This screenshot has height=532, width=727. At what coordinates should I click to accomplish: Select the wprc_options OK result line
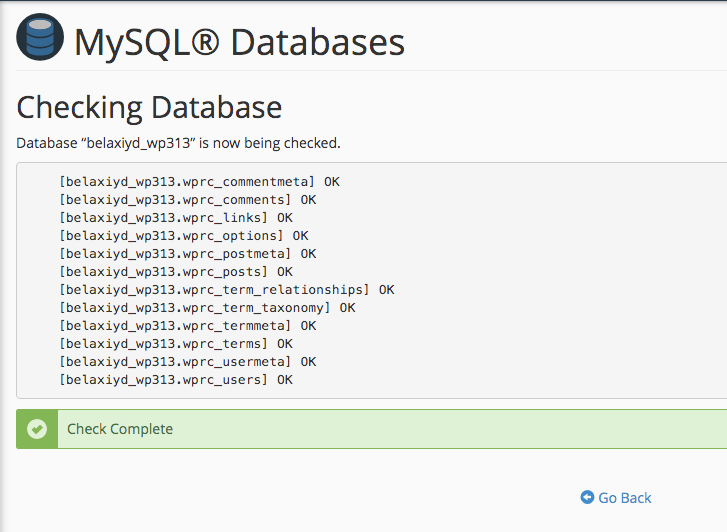coord(184,236)
